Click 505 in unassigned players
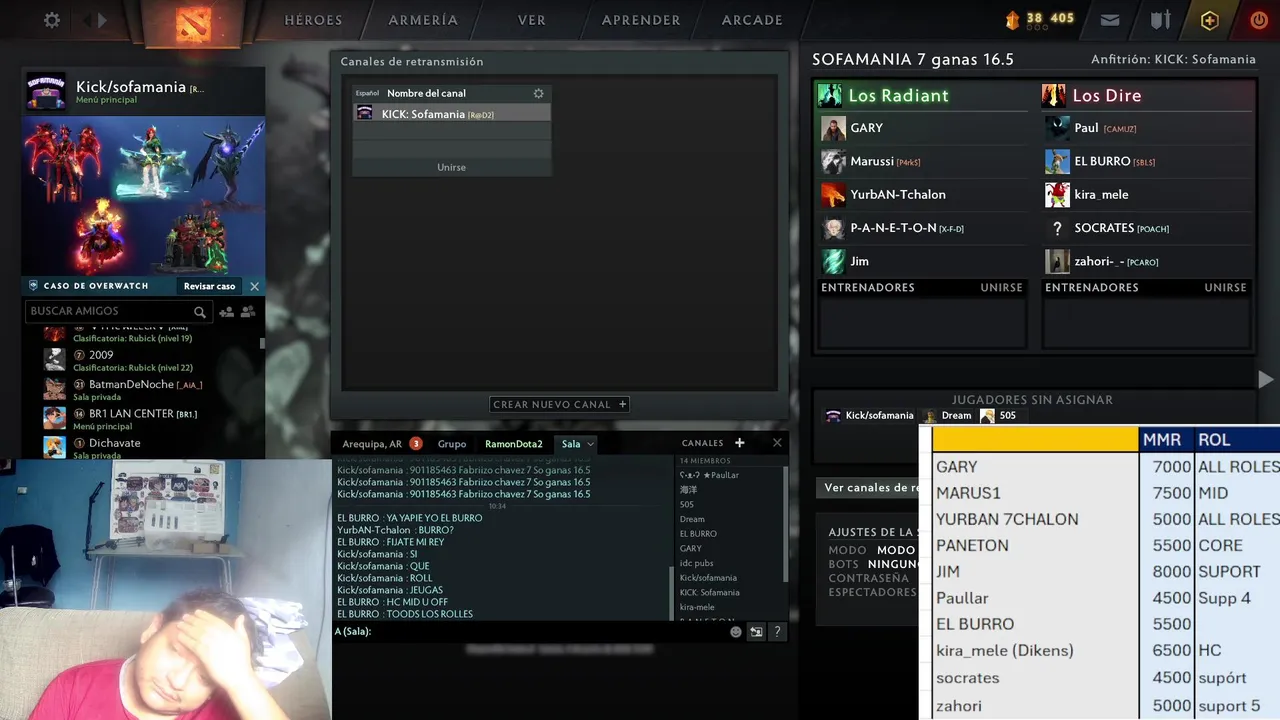This screenshot has width=1280, height=720. (x=998, y=416)
